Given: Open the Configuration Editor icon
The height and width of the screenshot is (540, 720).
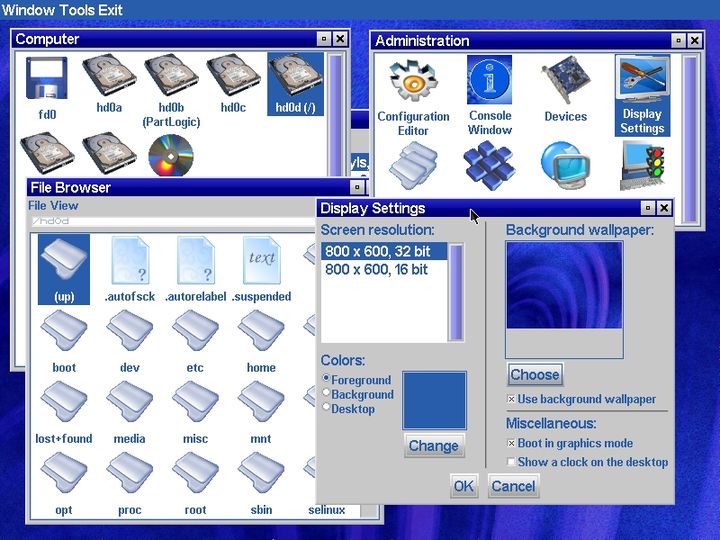Looking at the screenshot, I should coord(413,98).
